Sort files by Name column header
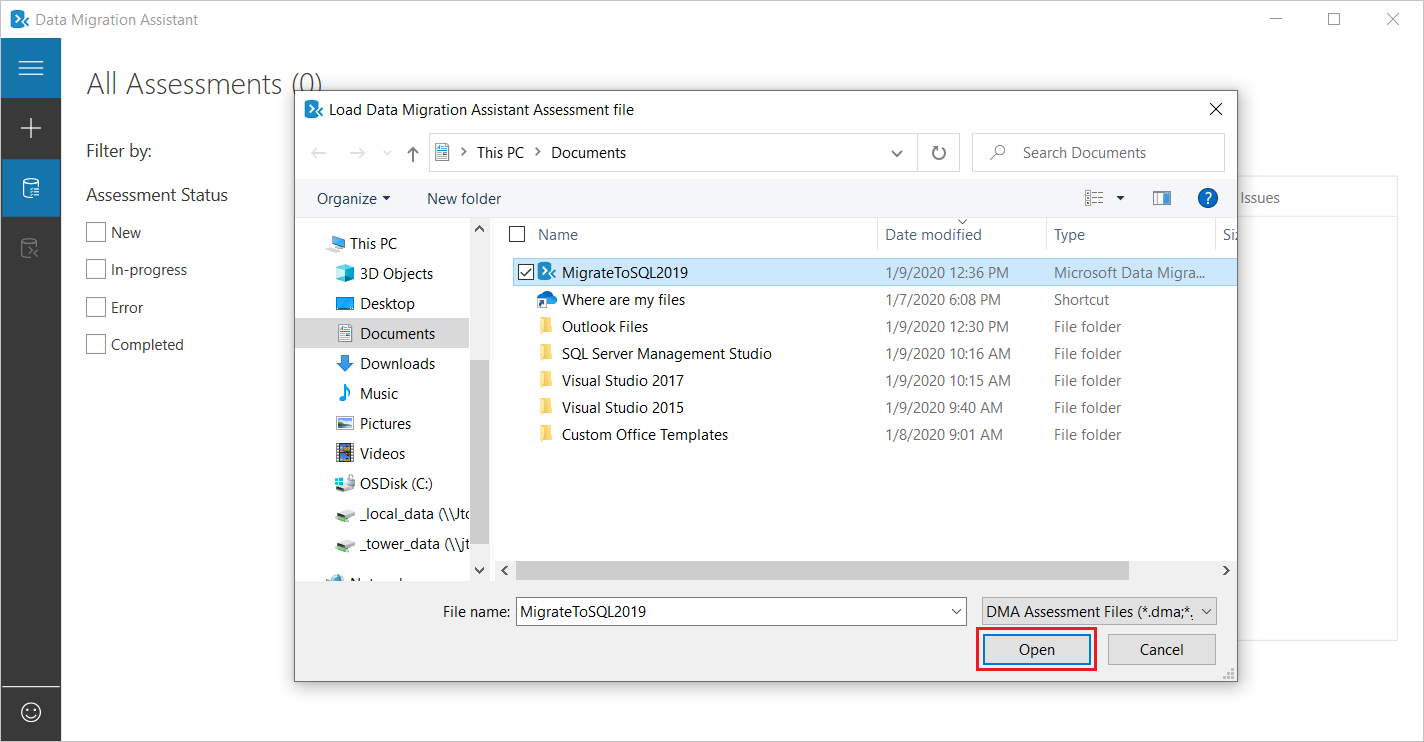This screenshot has height=742, width=1424. point(558,234)
